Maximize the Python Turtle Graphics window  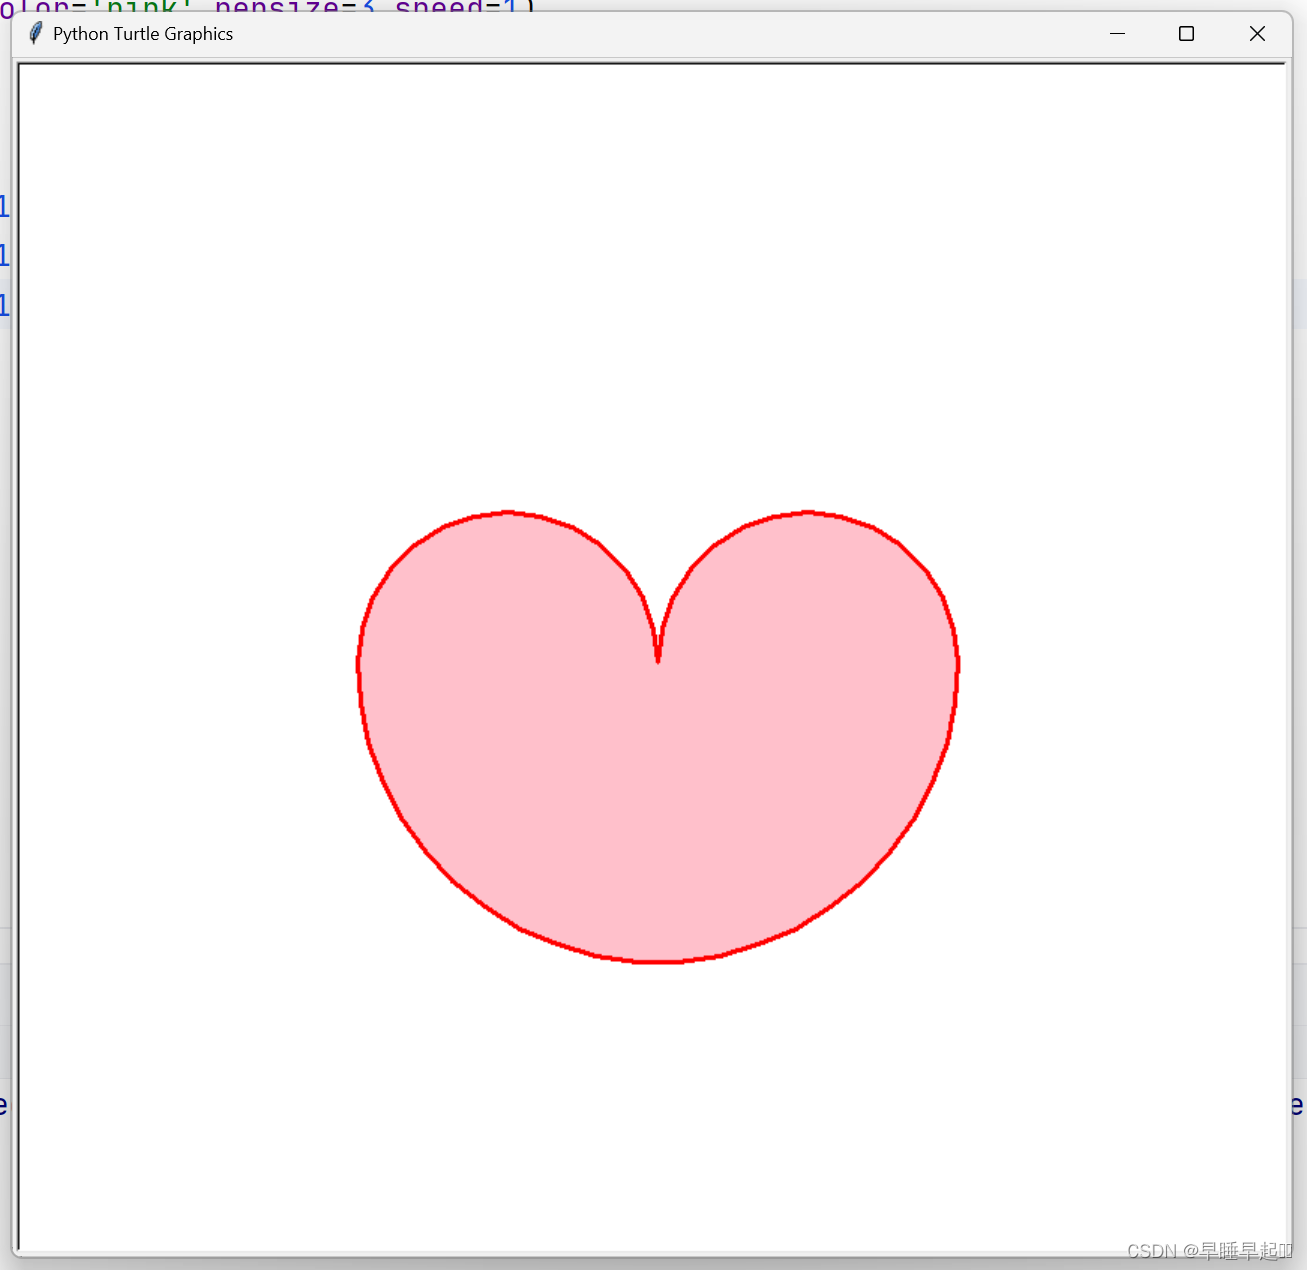point(1187,33)
